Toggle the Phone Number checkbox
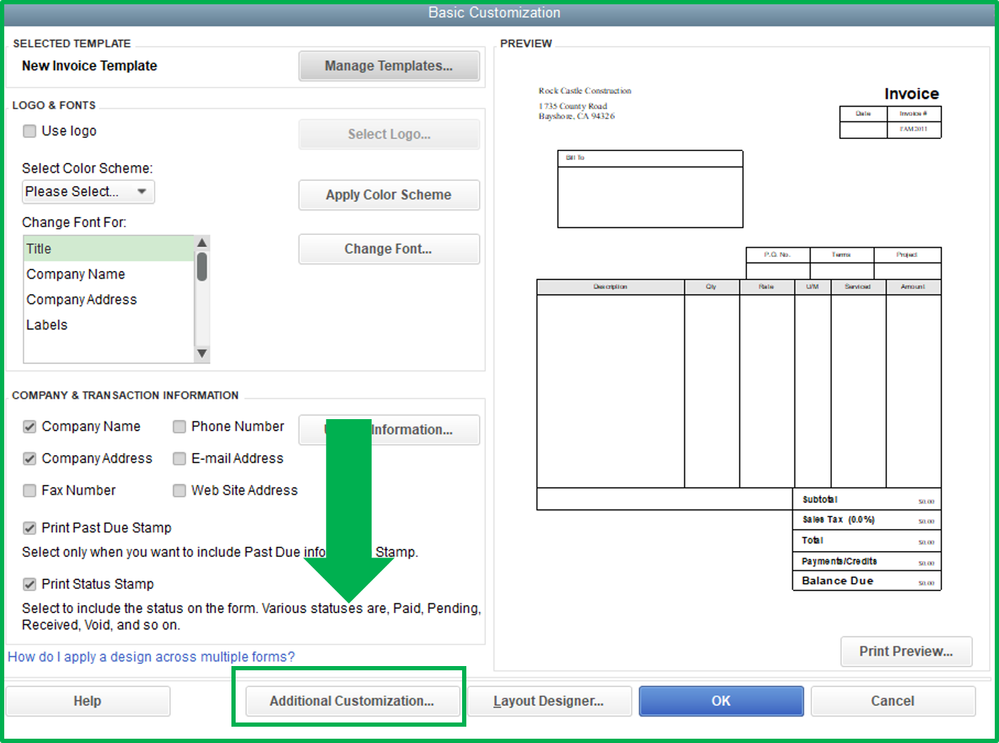This screenshot has height=743, width=999. [x=180, y=427]
